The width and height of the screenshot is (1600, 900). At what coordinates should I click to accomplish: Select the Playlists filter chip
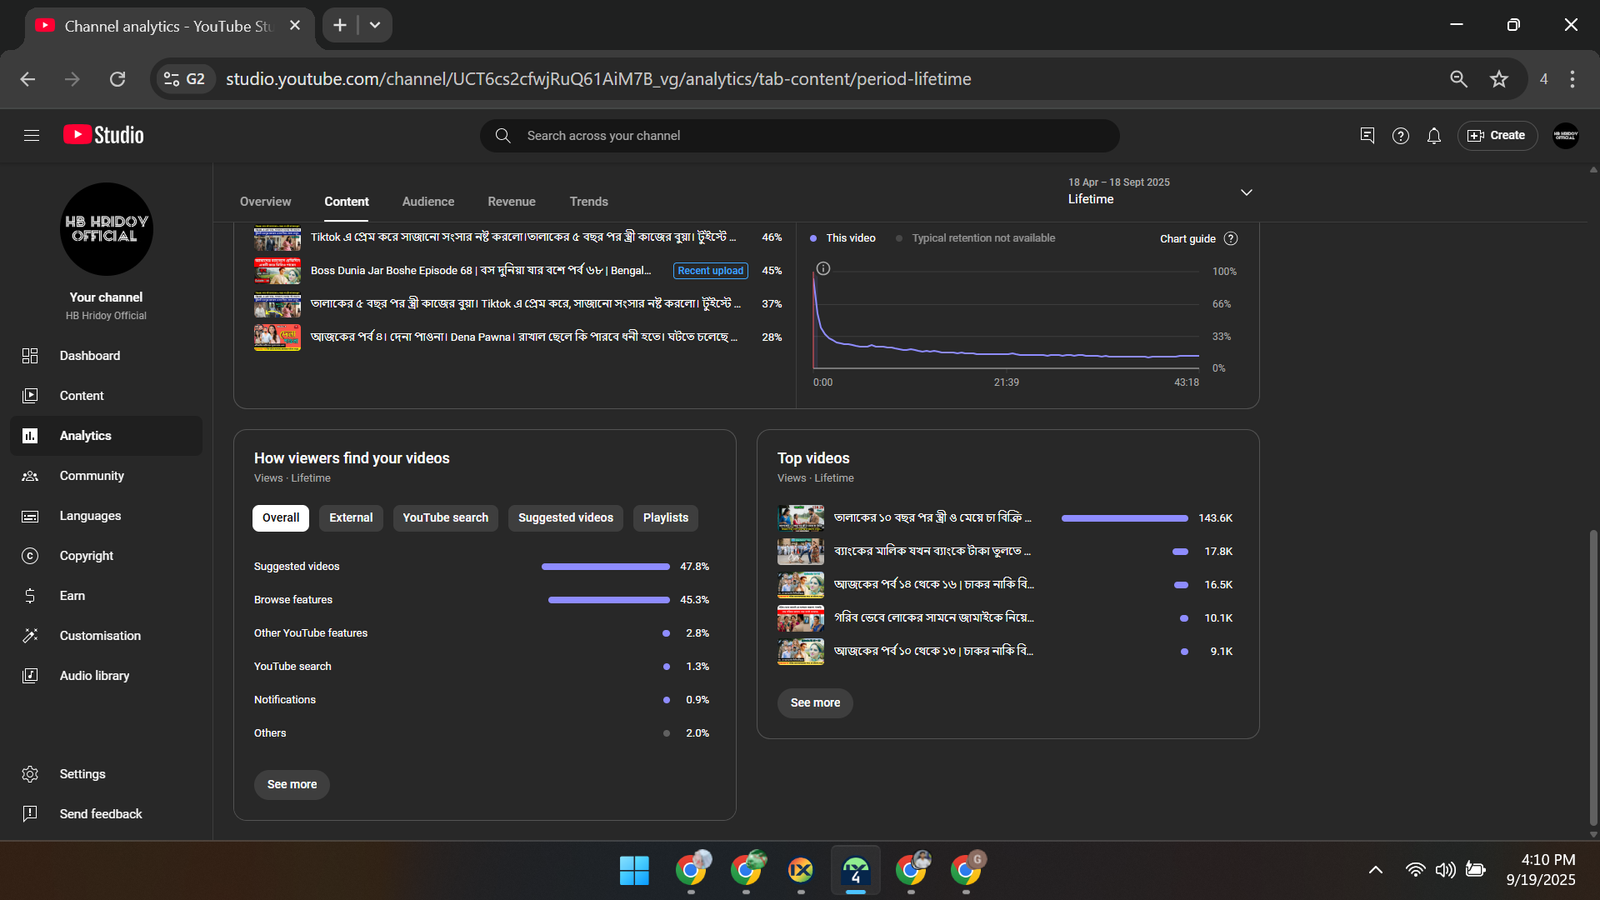[x=665, y=518]
